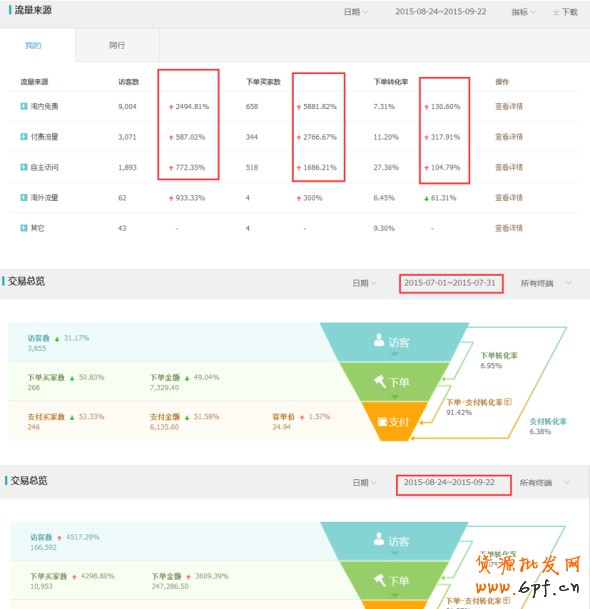Click the 2015-07-01~2015-07-31 date range field

pos(451,283)
